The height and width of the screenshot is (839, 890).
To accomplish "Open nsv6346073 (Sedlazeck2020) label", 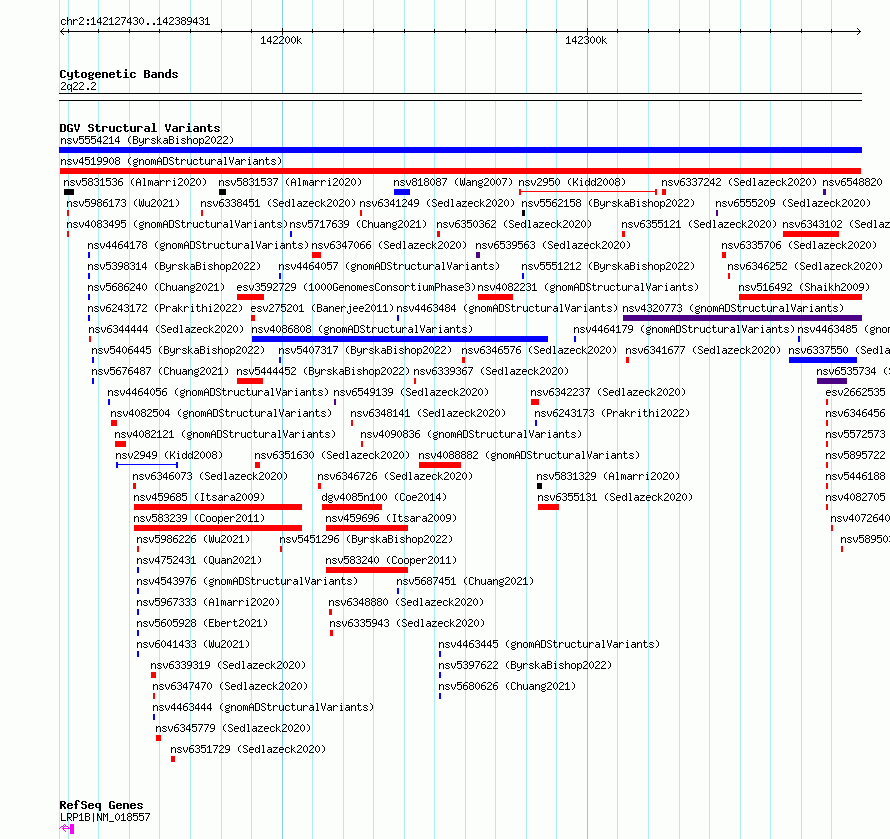I will coord(210,476).
